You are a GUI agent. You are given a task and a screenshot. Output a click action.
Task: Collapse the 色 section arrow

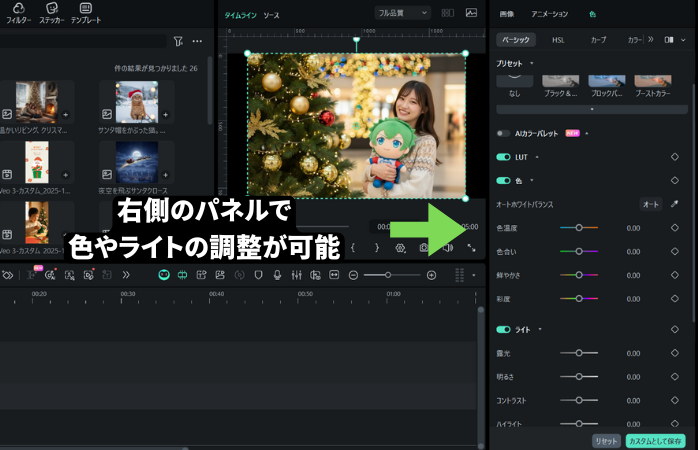click(x=532, y=180)
